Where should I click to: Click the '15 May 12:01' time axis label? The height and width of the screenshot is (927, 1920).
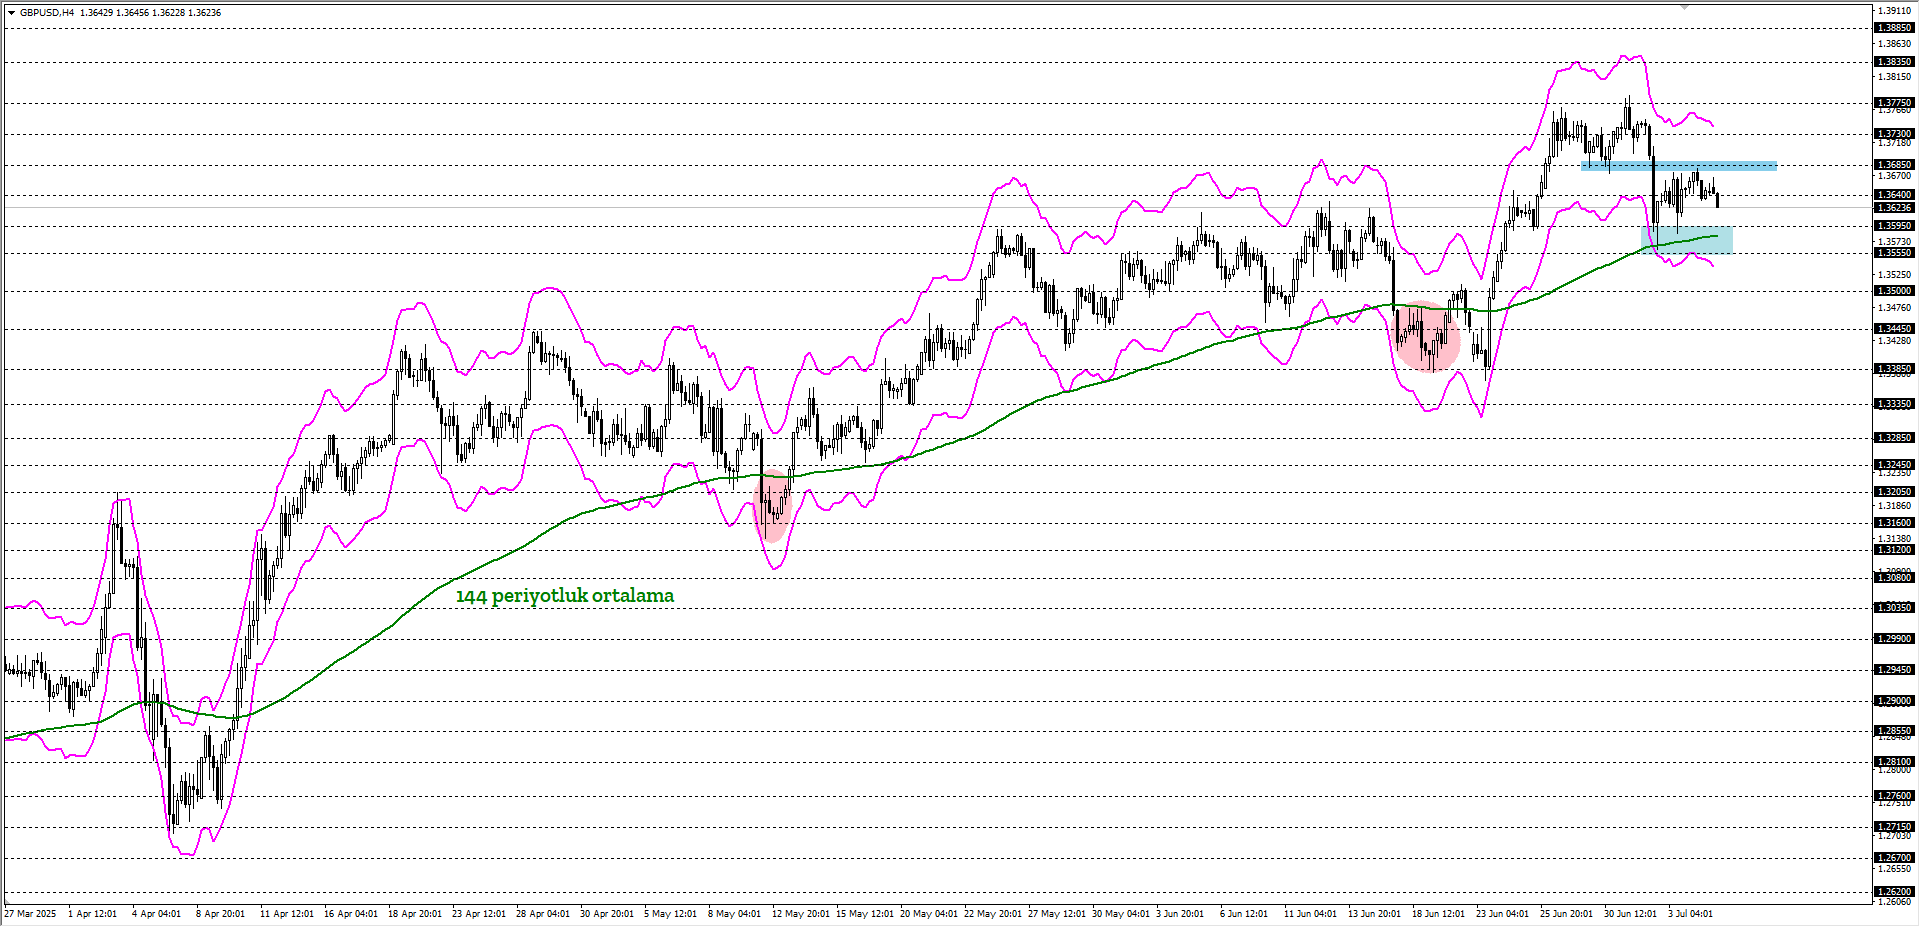(x=864, y=914)
